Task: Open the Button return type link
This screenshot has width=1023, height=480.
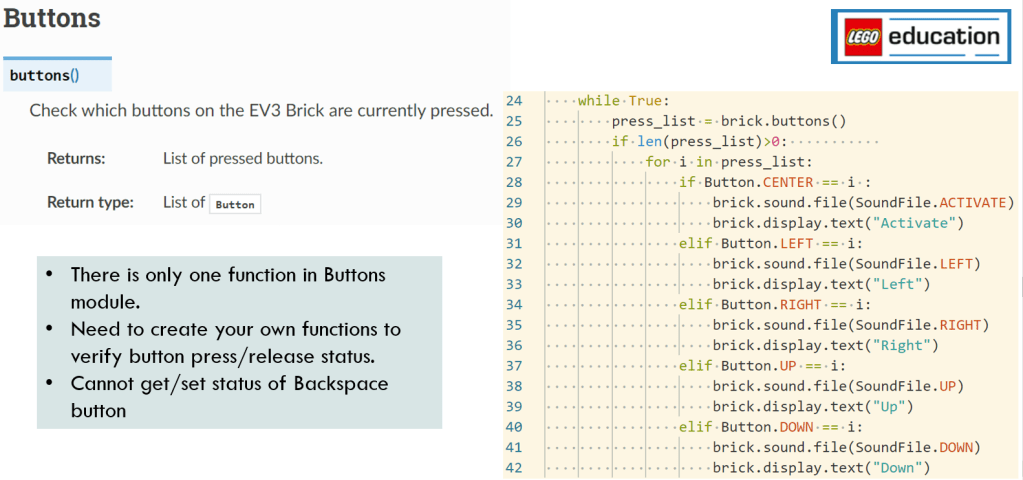Action: coord(235,204)
